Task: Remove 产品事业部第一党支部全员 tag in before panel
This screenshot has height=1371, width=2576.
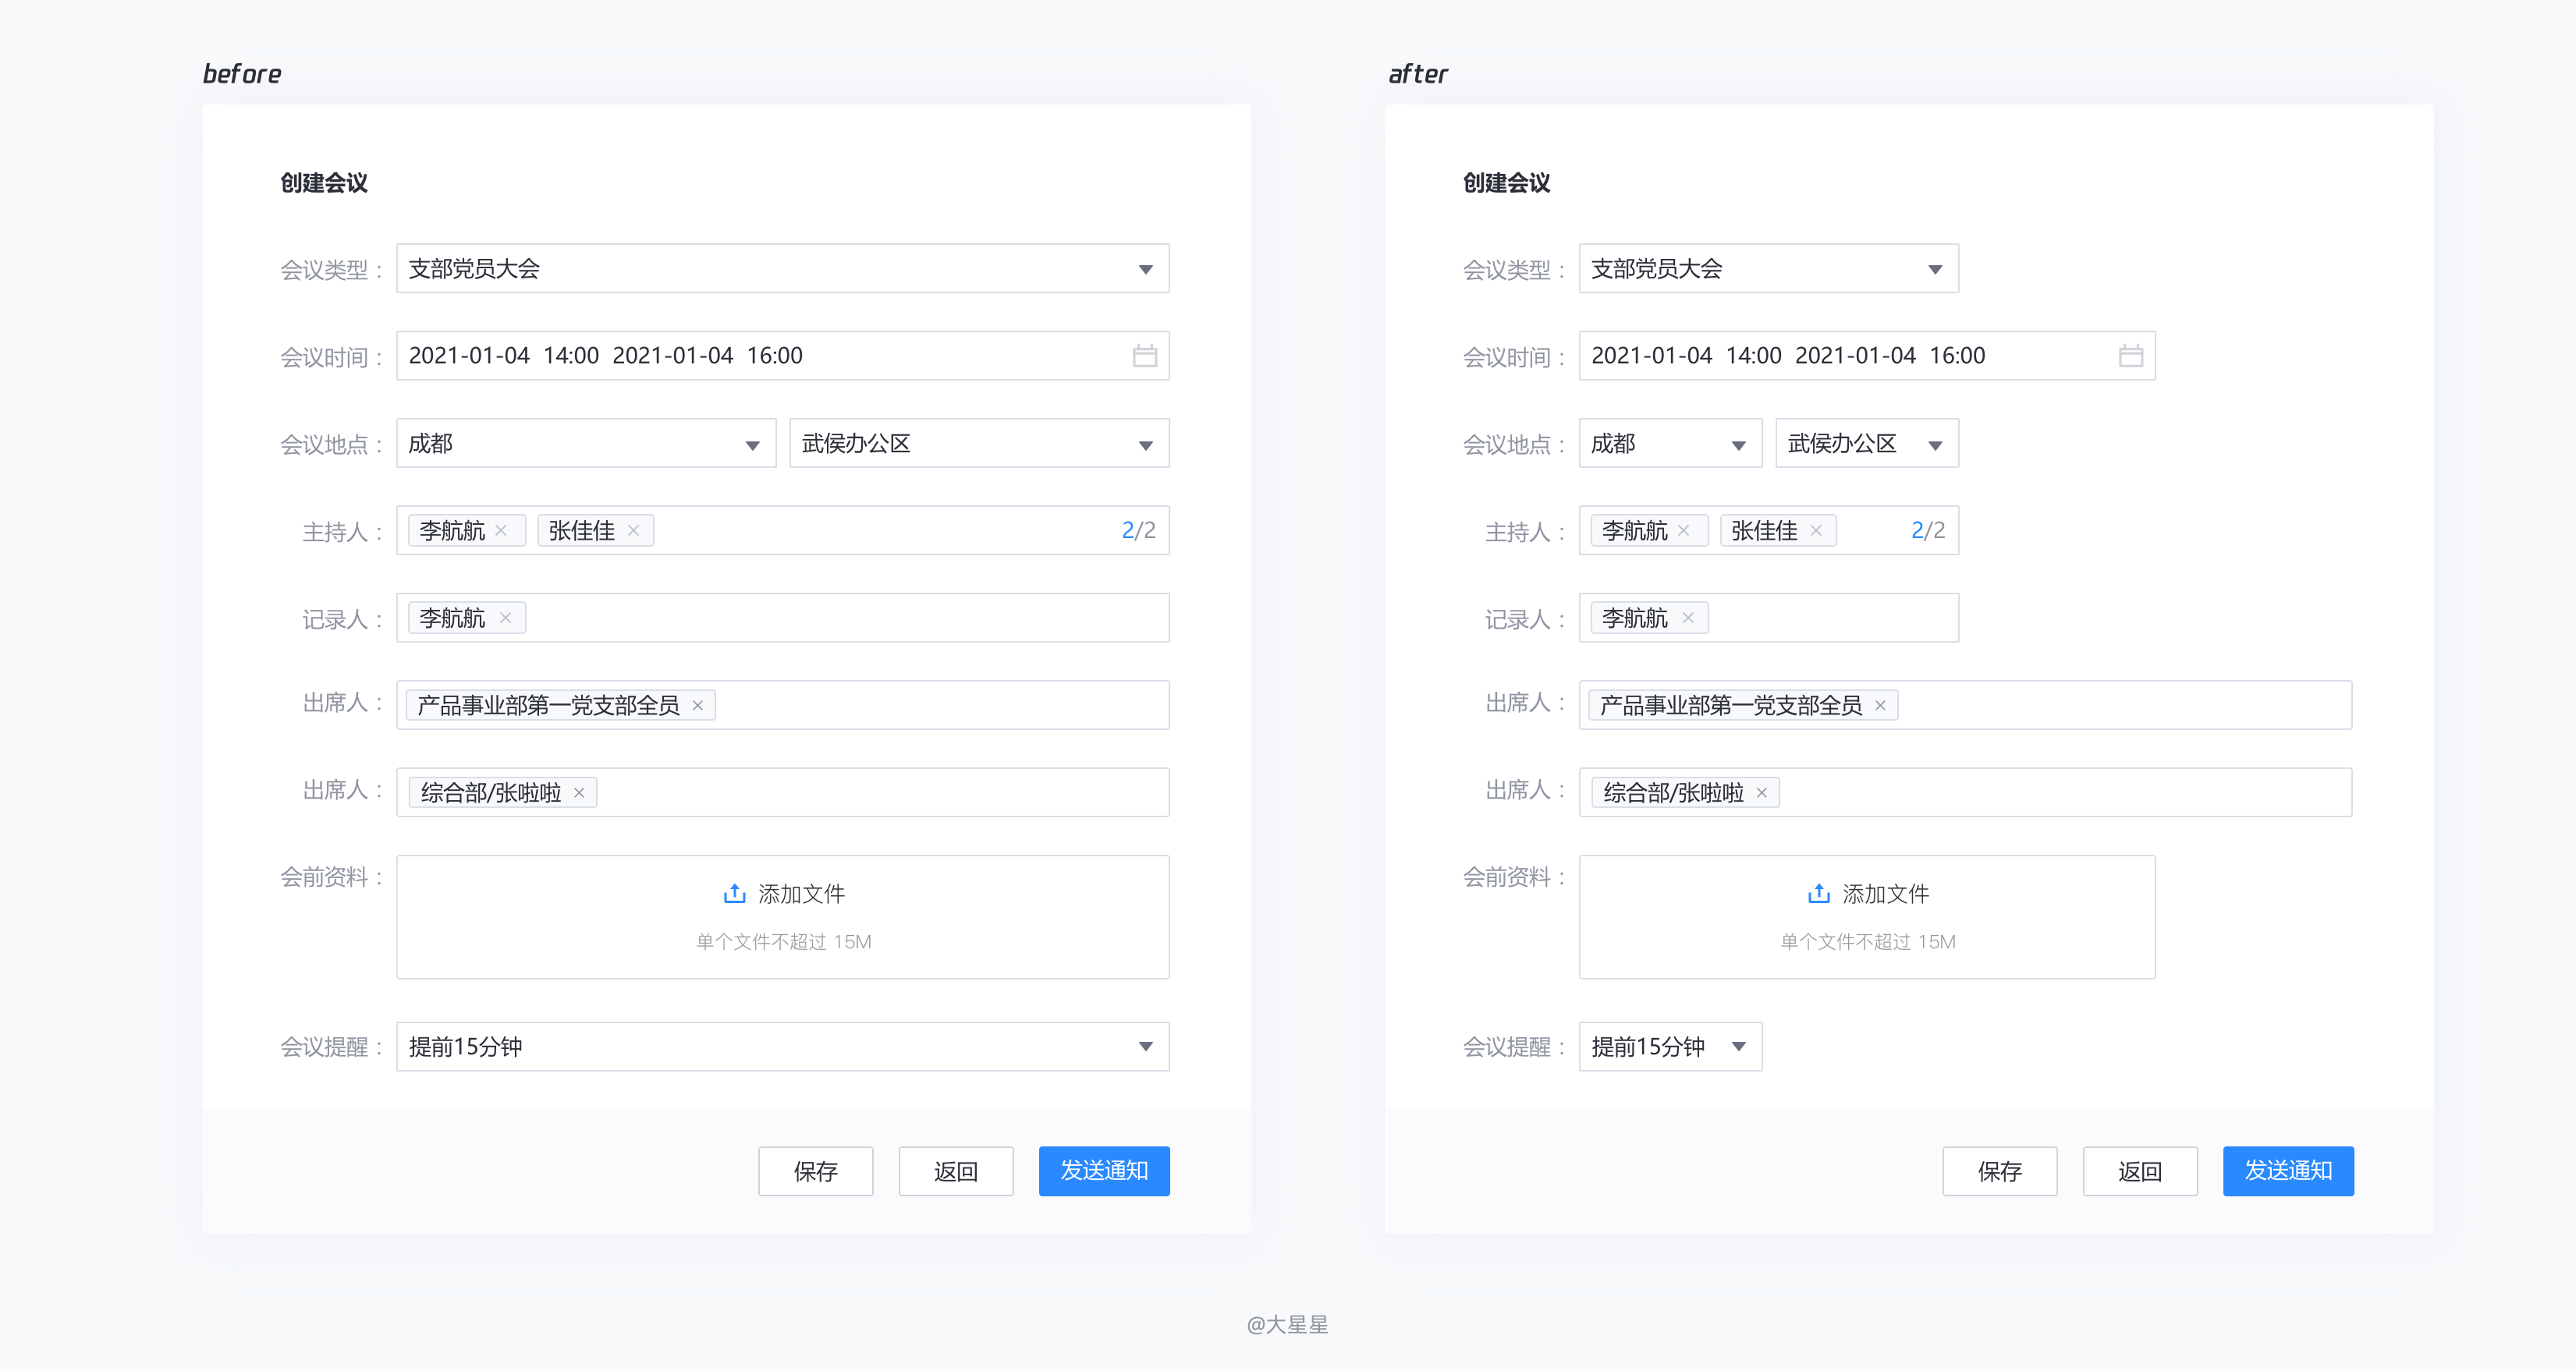Action: [697, 706]
